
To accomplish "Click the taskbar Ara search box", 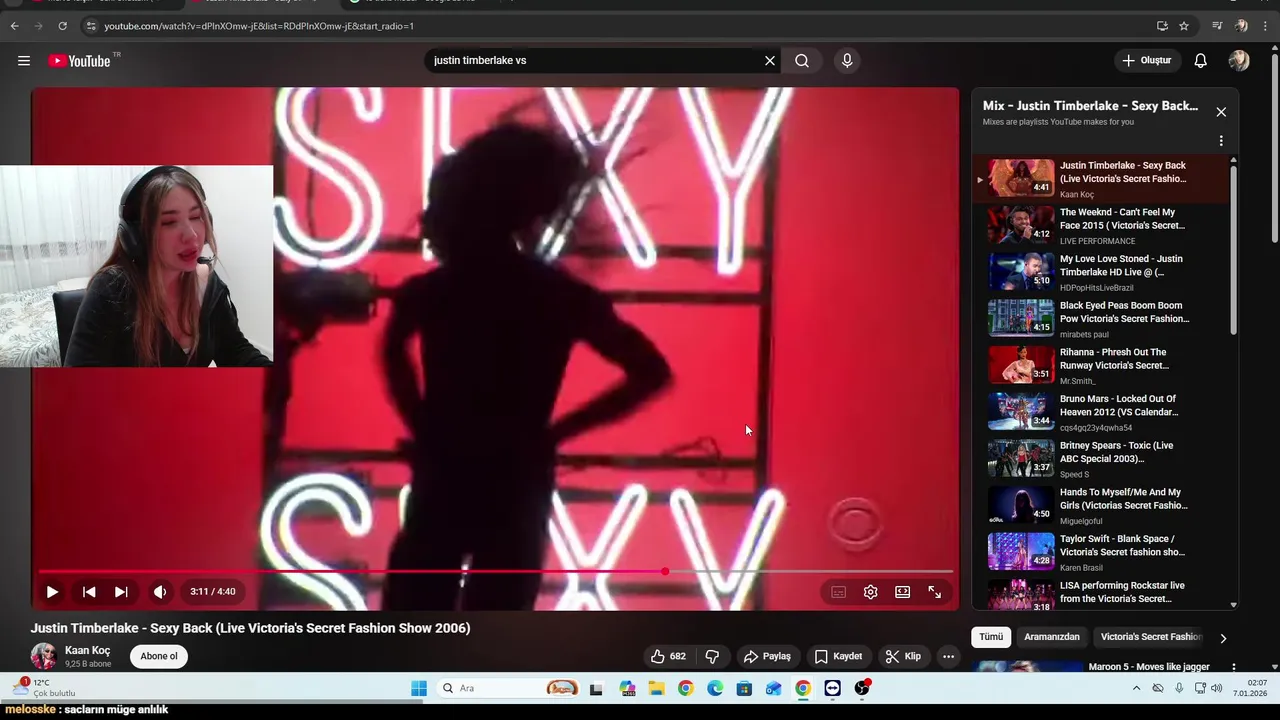I will point(510,688).
